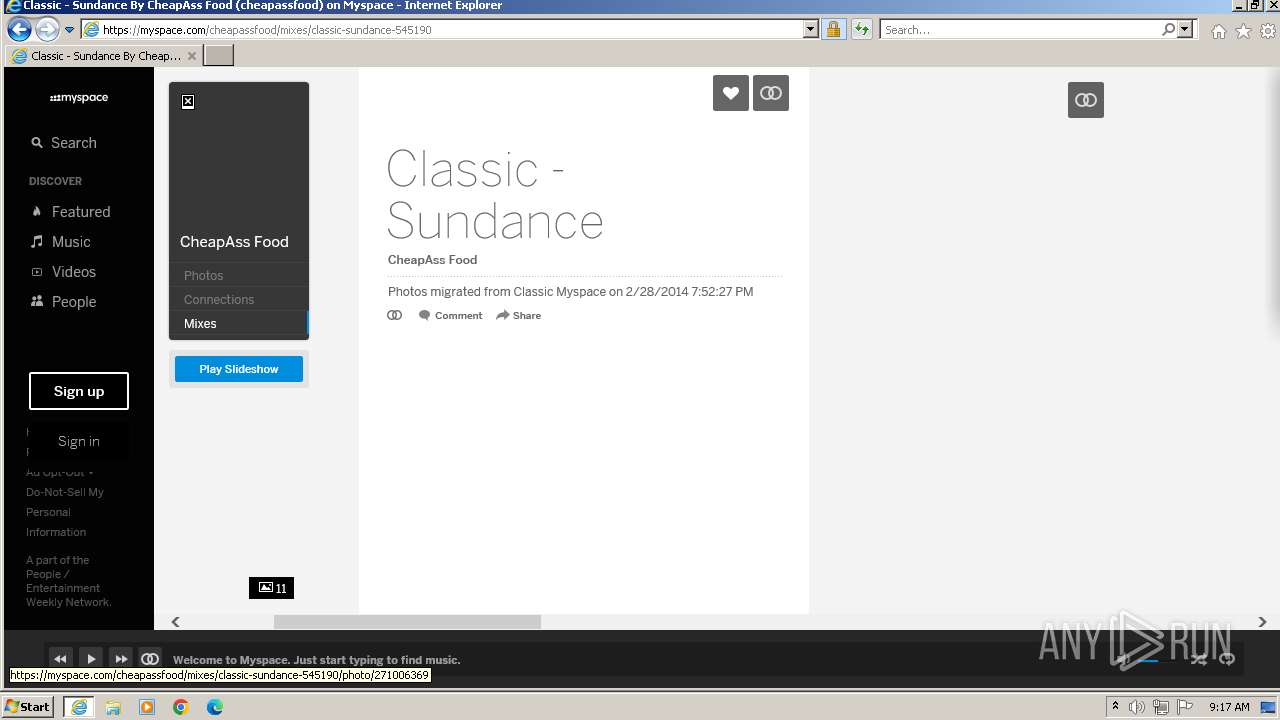Screen dimensions: 1280x720
Task: Show hidden tray icons arrow
Action: [1115, 706]
